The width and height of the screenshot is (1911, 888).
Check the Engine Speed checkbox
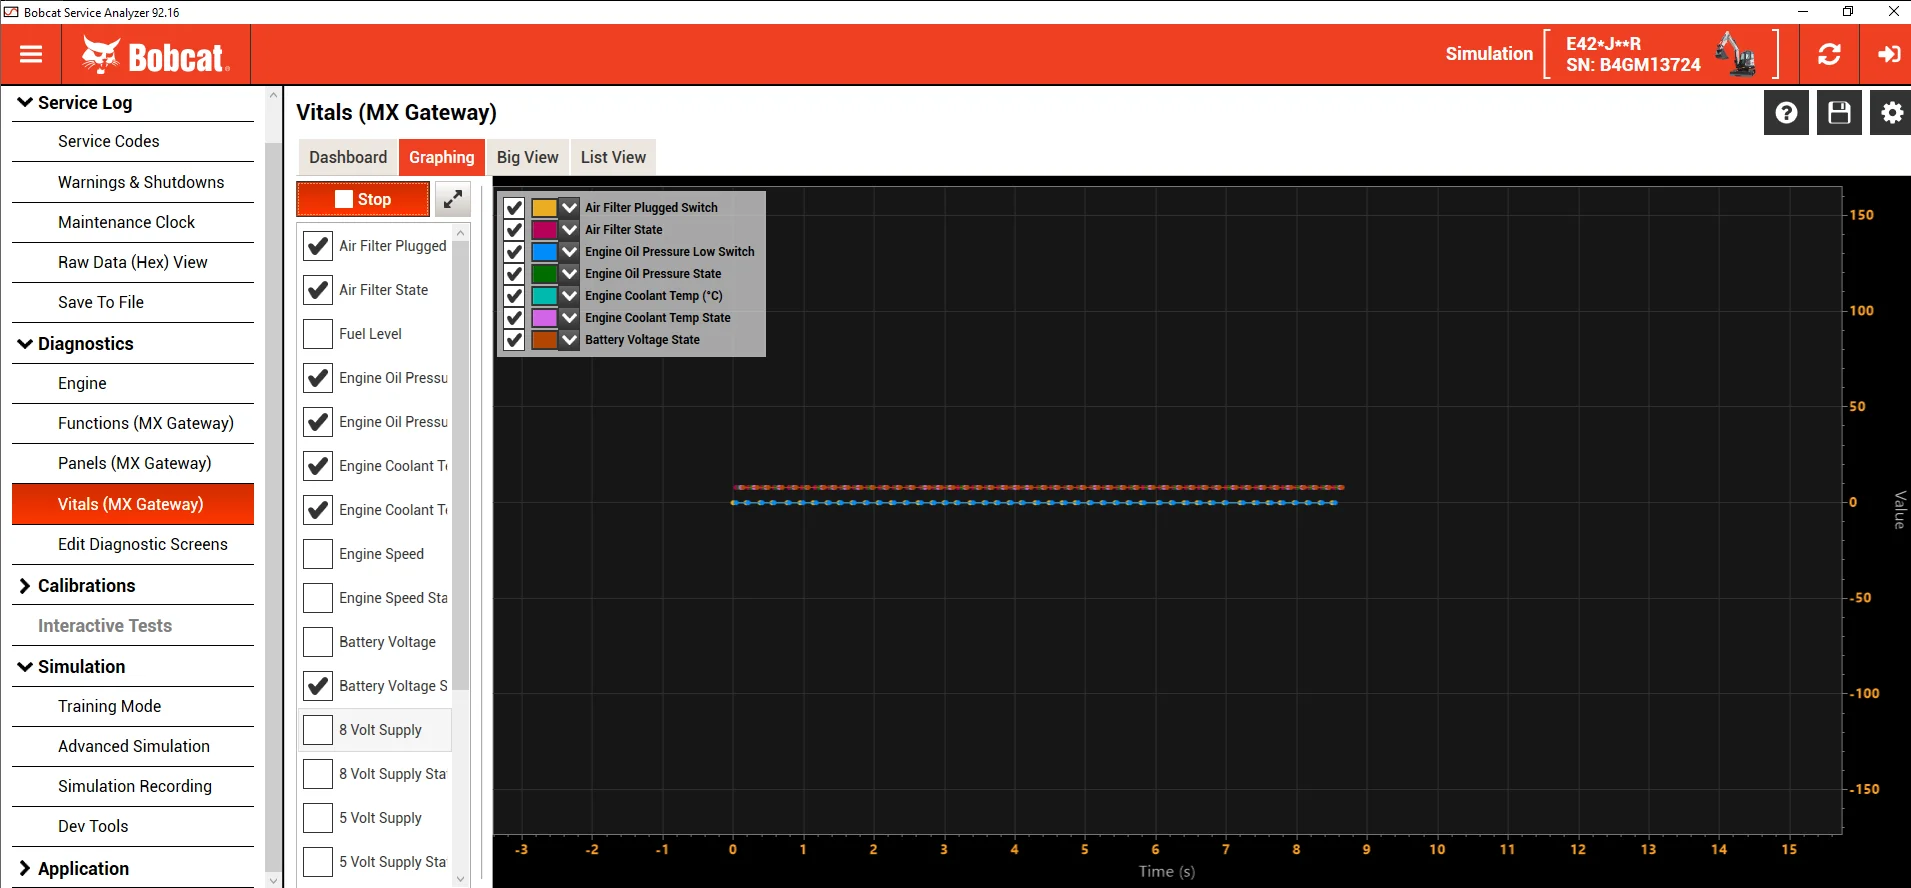click(318, 554)
